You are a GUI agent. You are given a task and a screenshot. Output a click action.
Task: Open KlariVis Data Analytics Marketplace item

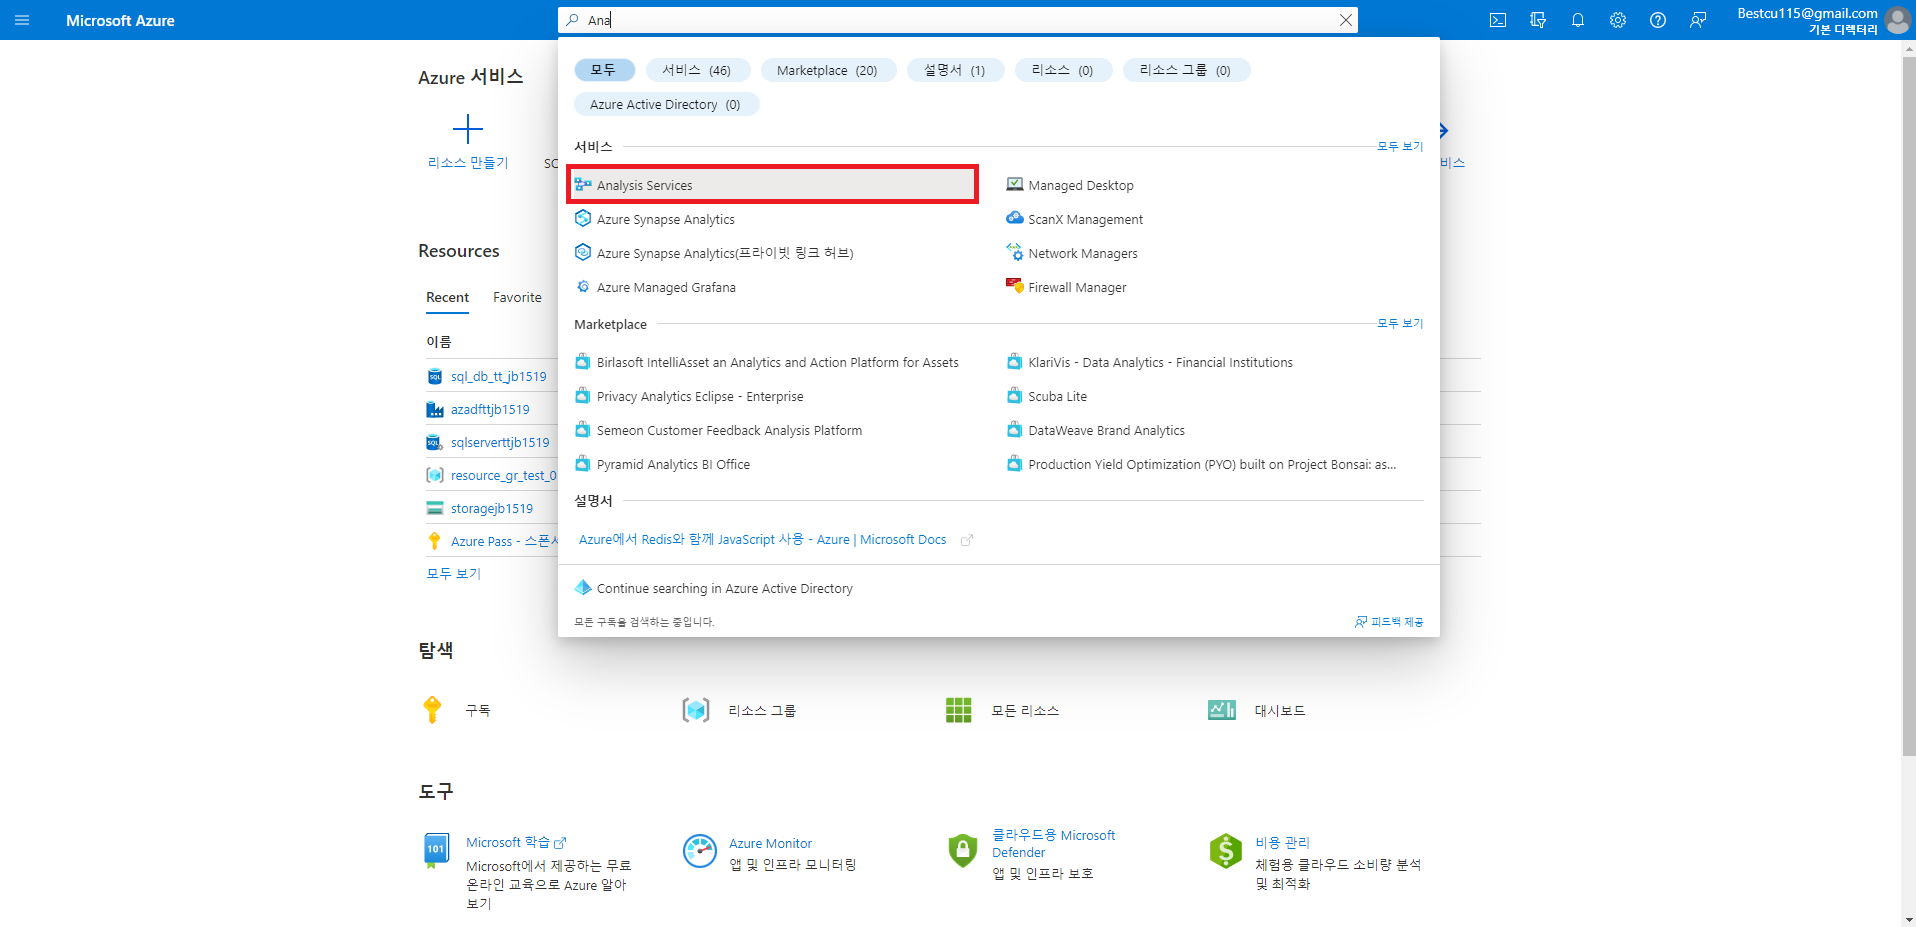pos(1160,362)
